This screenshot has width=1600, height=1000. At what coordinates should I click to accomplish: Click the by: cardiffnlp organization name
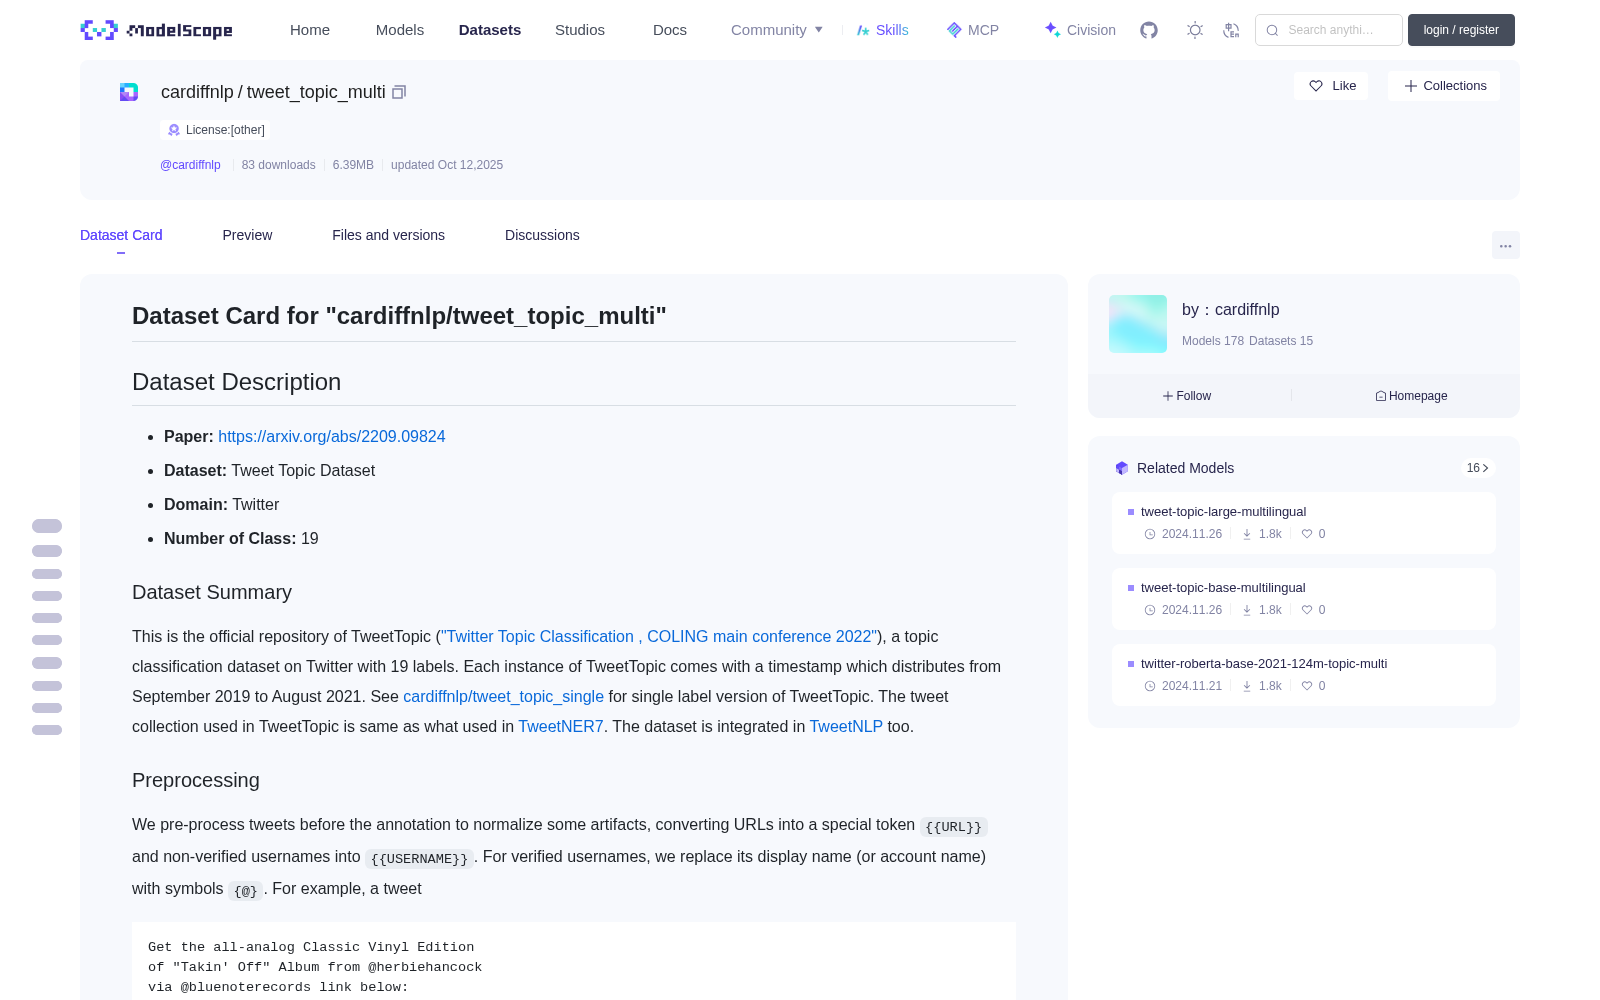(x=1231, y=310)
